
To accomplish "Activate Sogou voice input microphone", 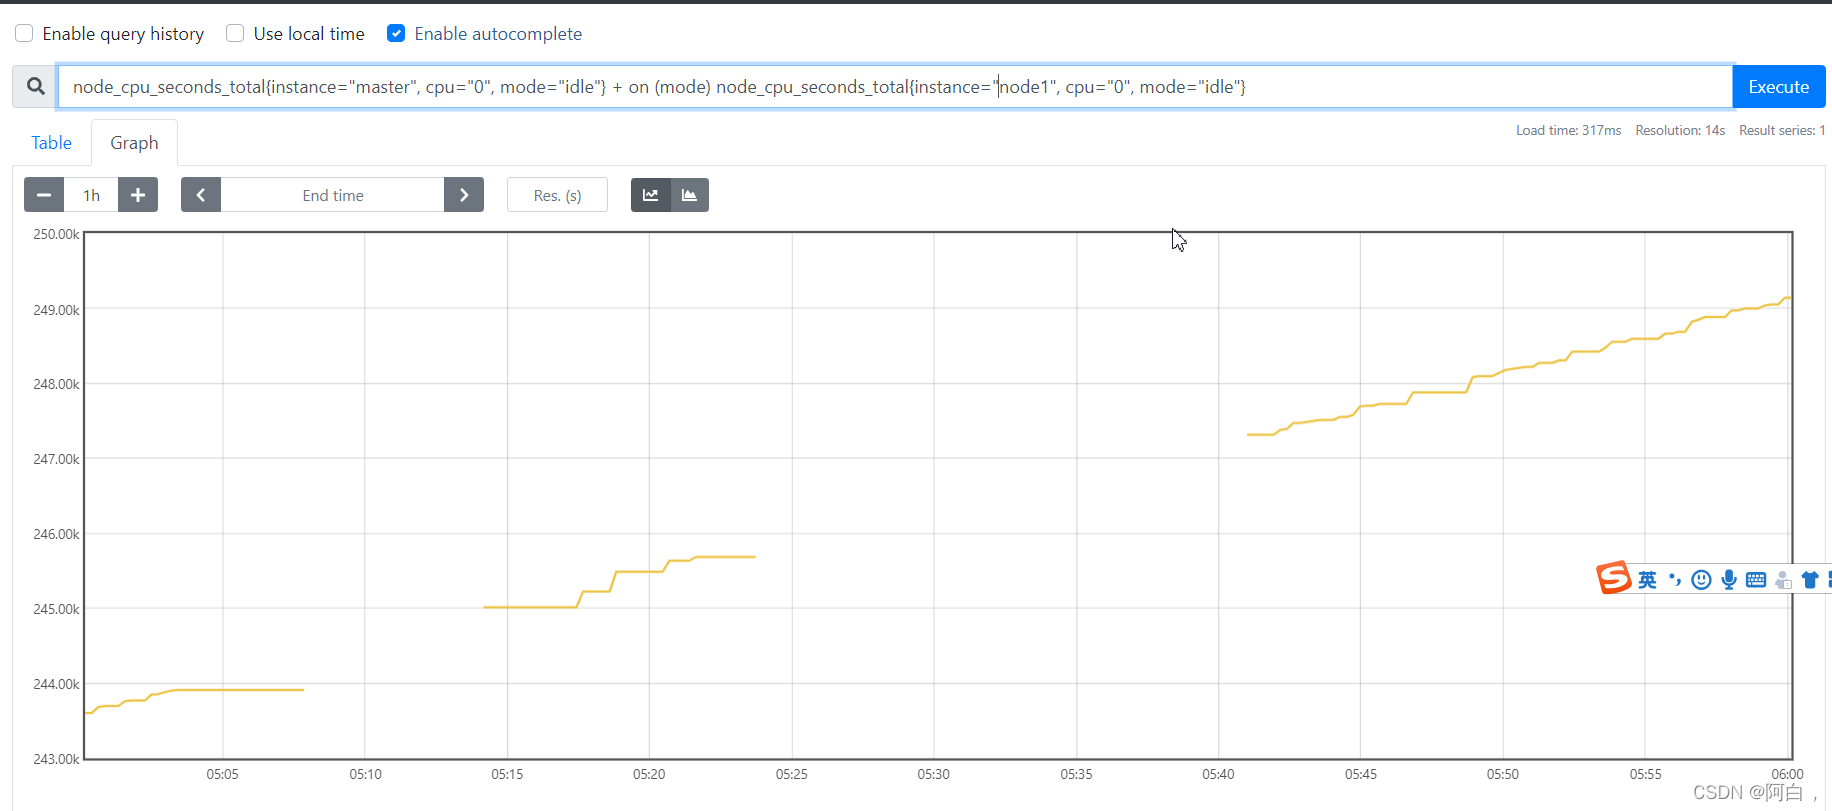I will point(1729,580).
